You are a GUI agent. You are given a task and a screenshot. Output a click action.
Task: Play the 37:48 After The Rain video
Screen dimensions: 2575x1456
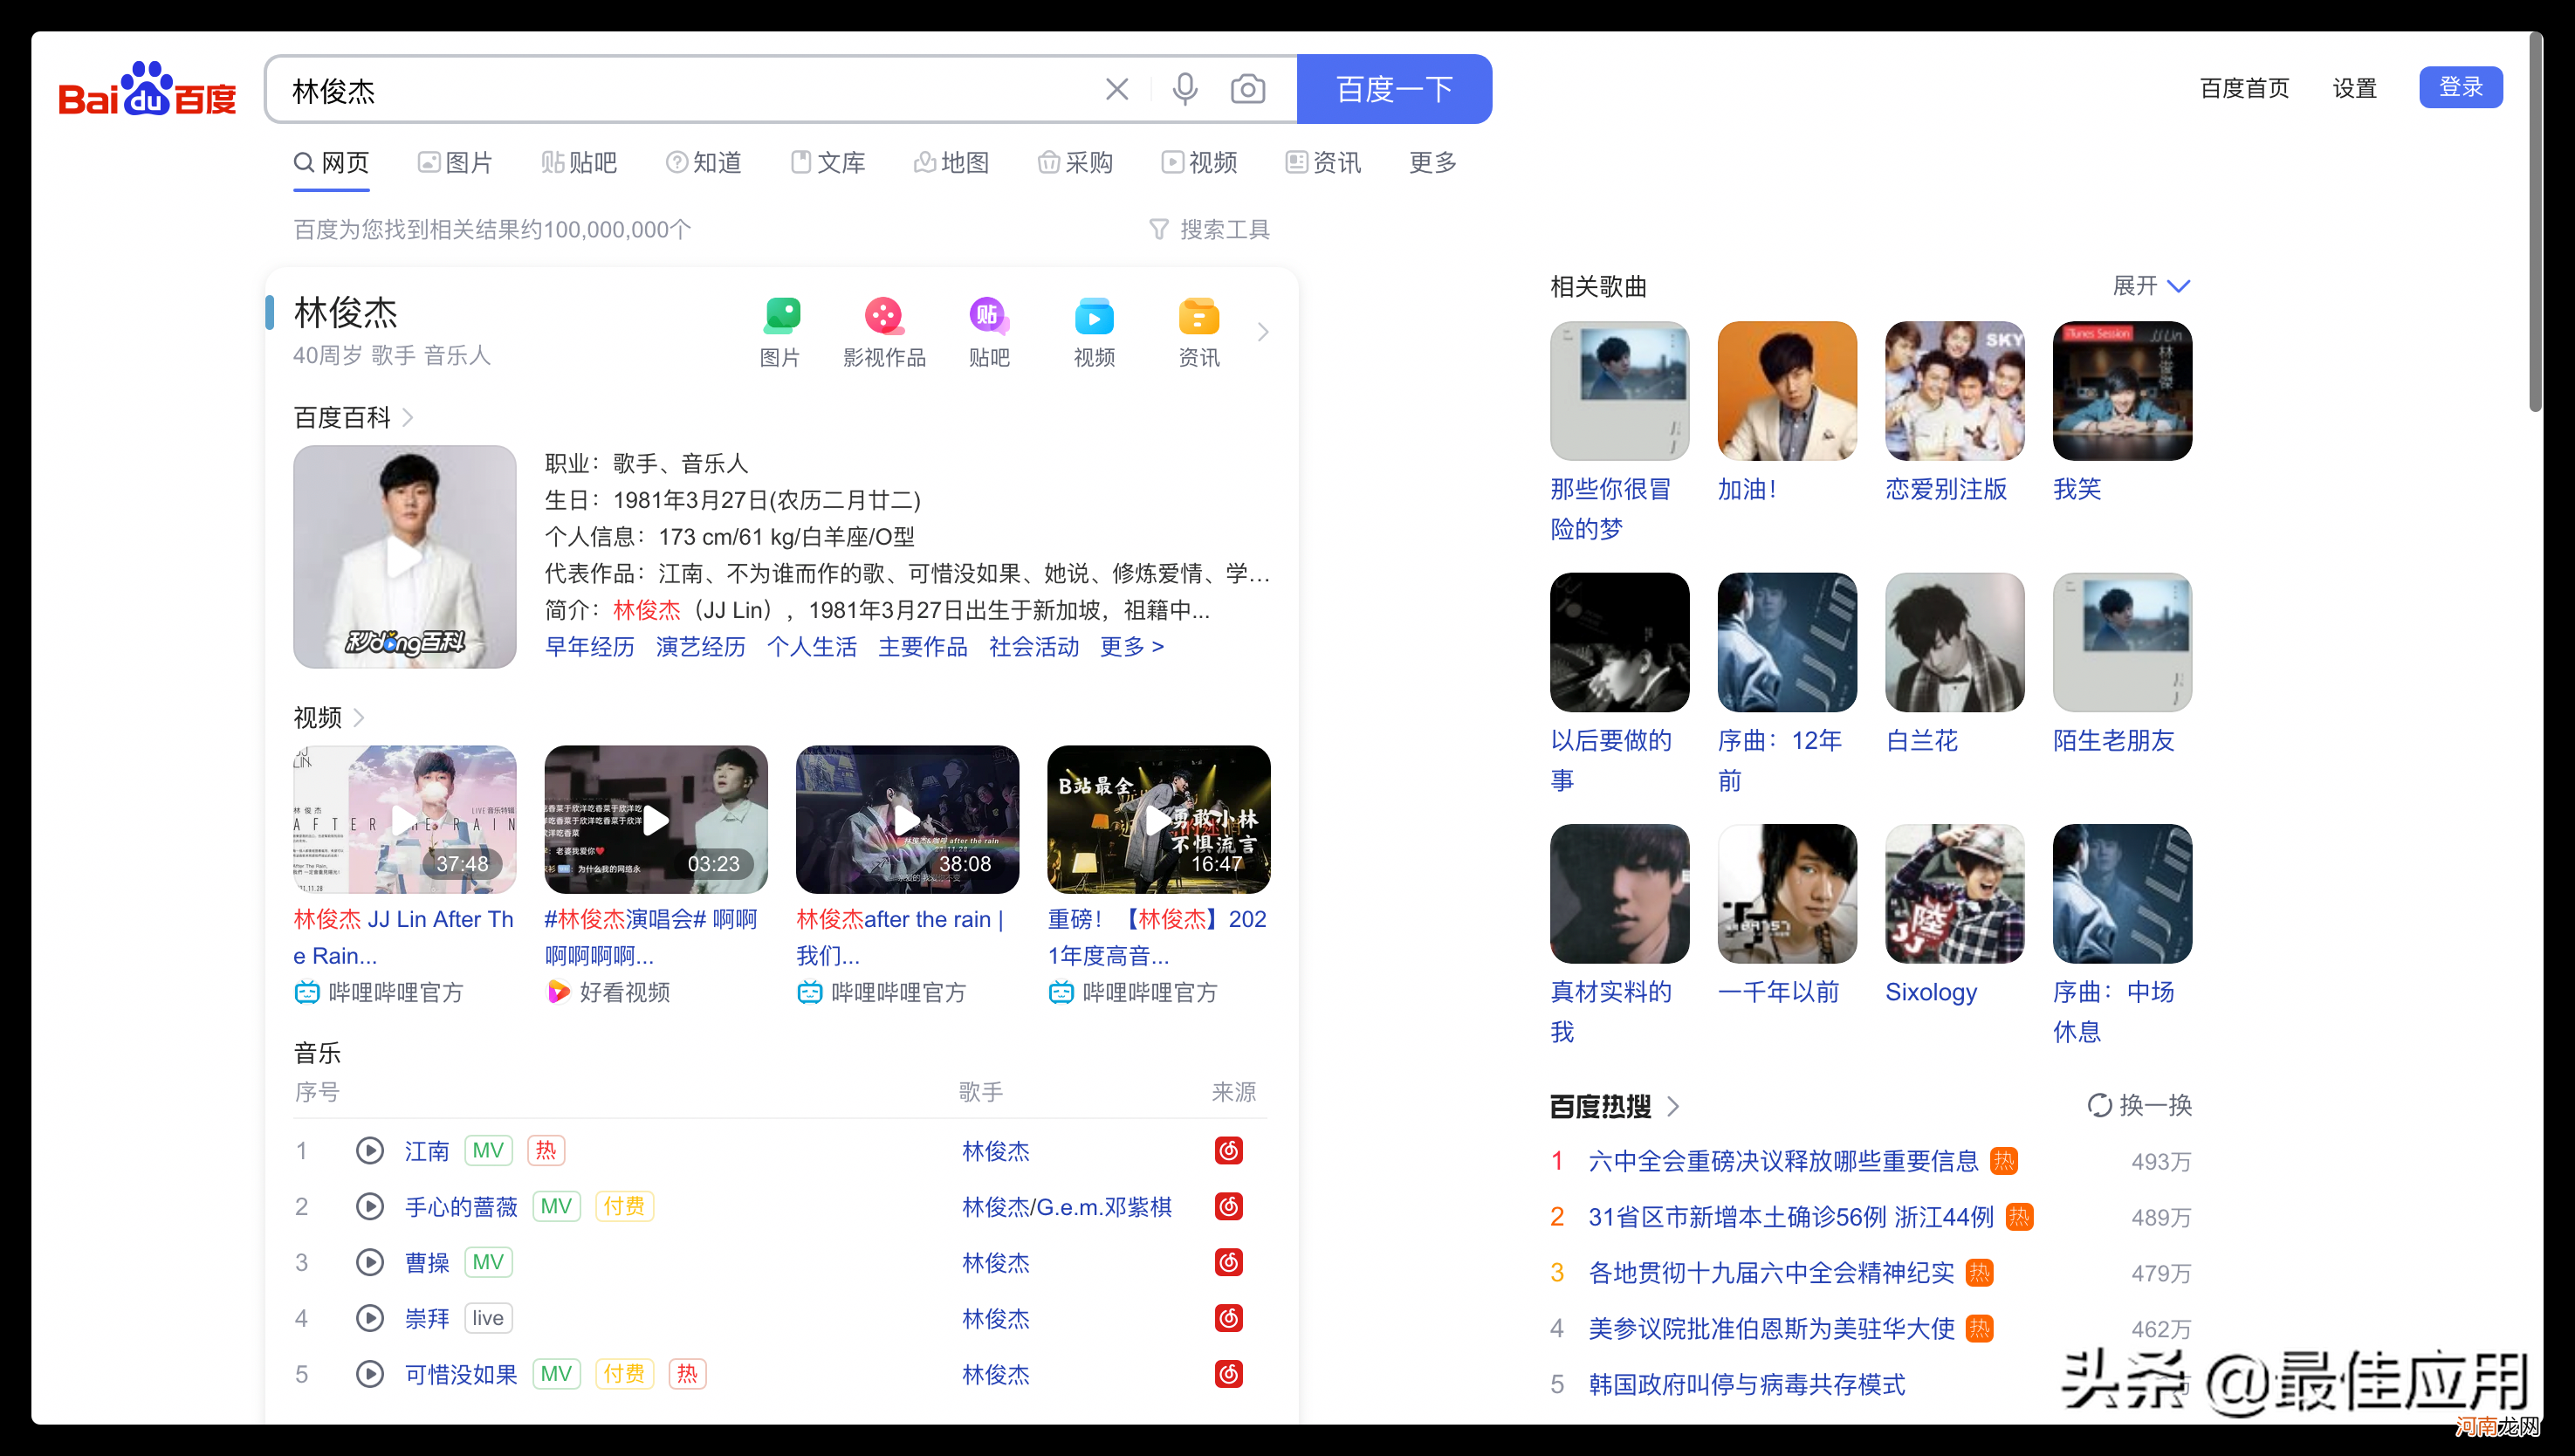tap(404, 819)
